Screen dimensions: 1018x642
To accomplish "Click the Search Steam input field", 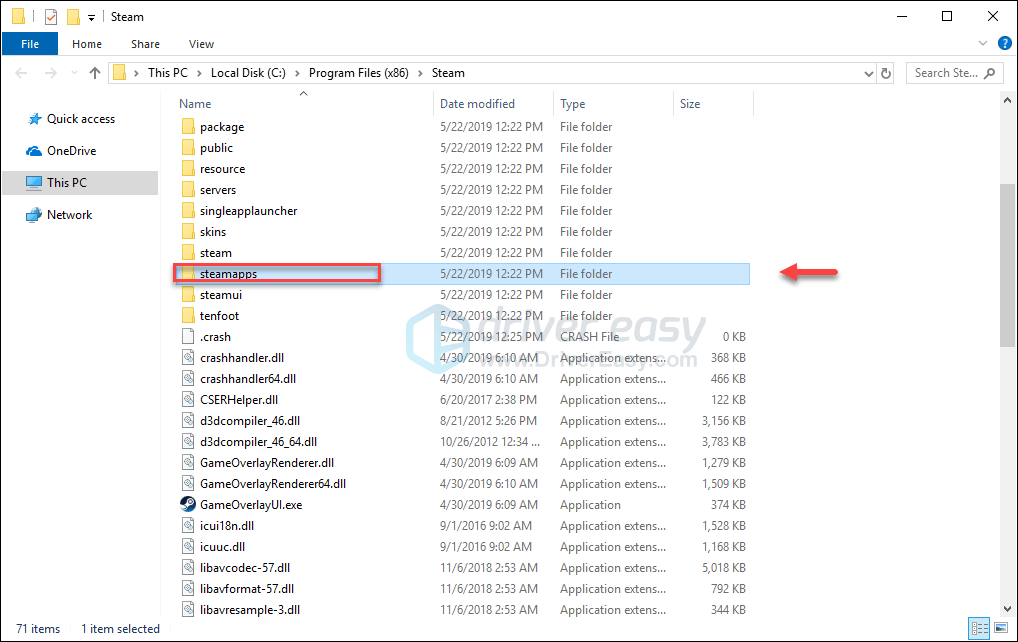I will pos(954,73).
